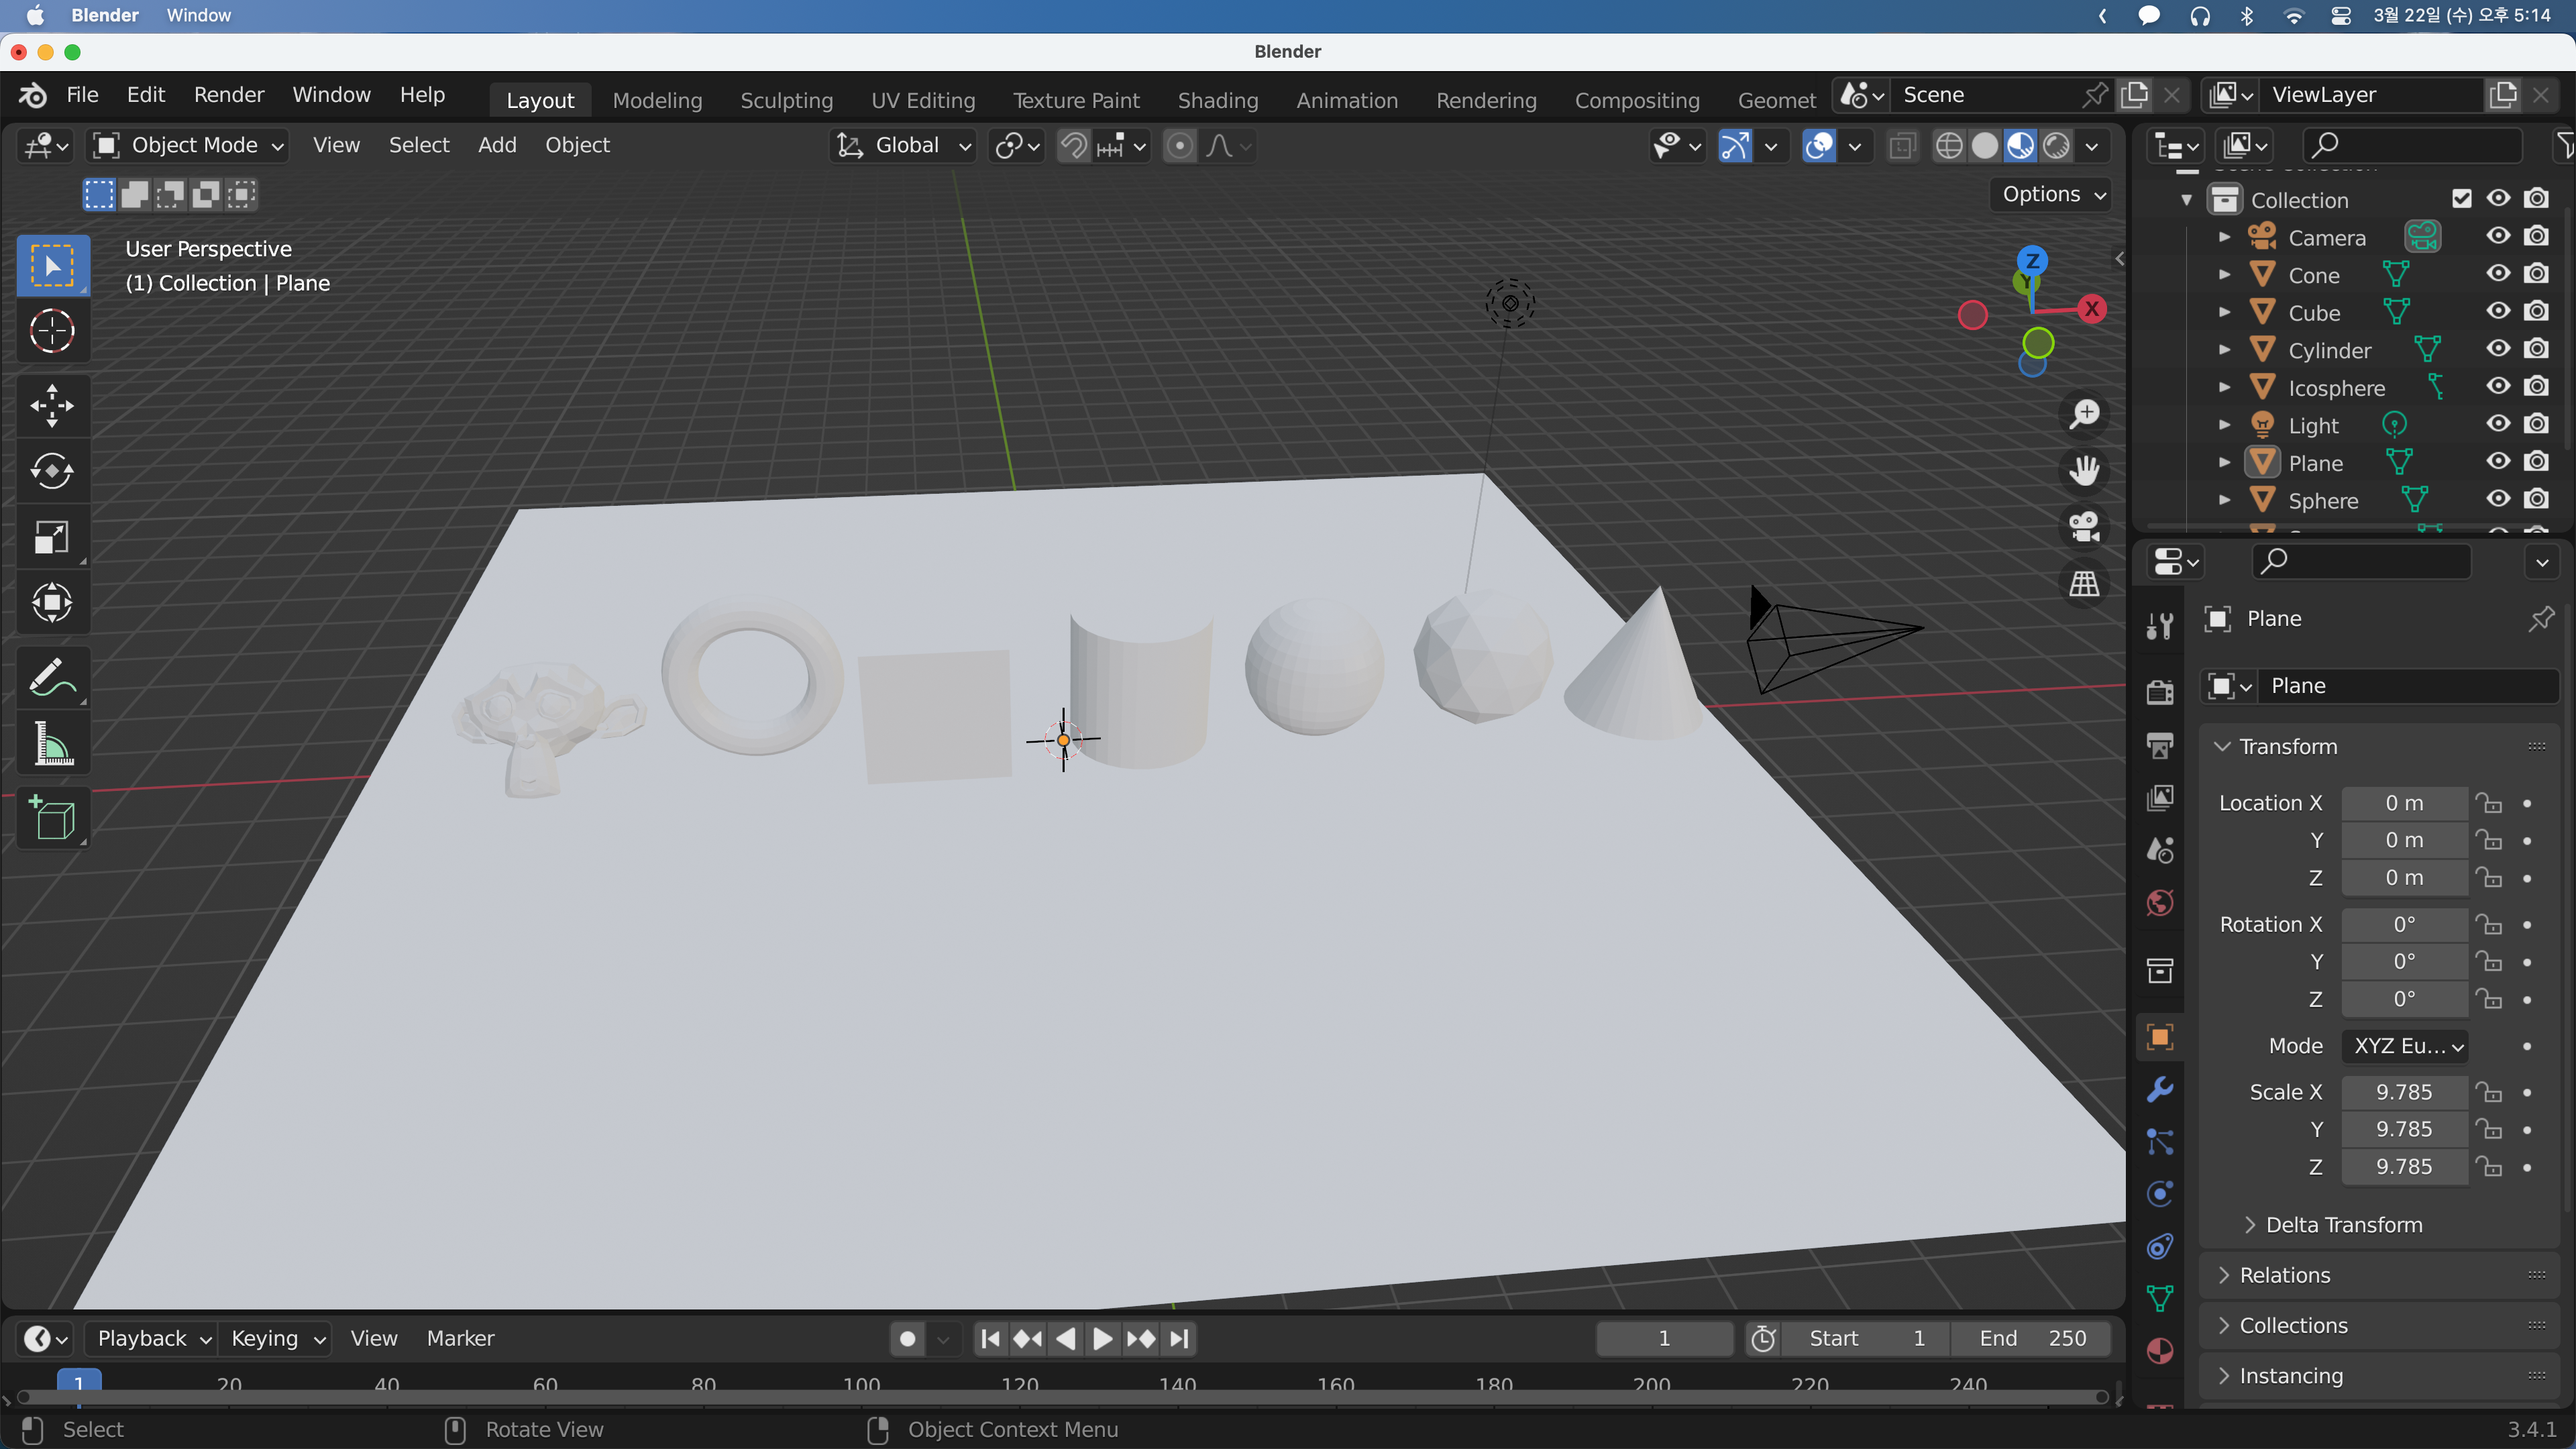Open the Render menu
2576x1449 pixels.
tap(229, 95)
